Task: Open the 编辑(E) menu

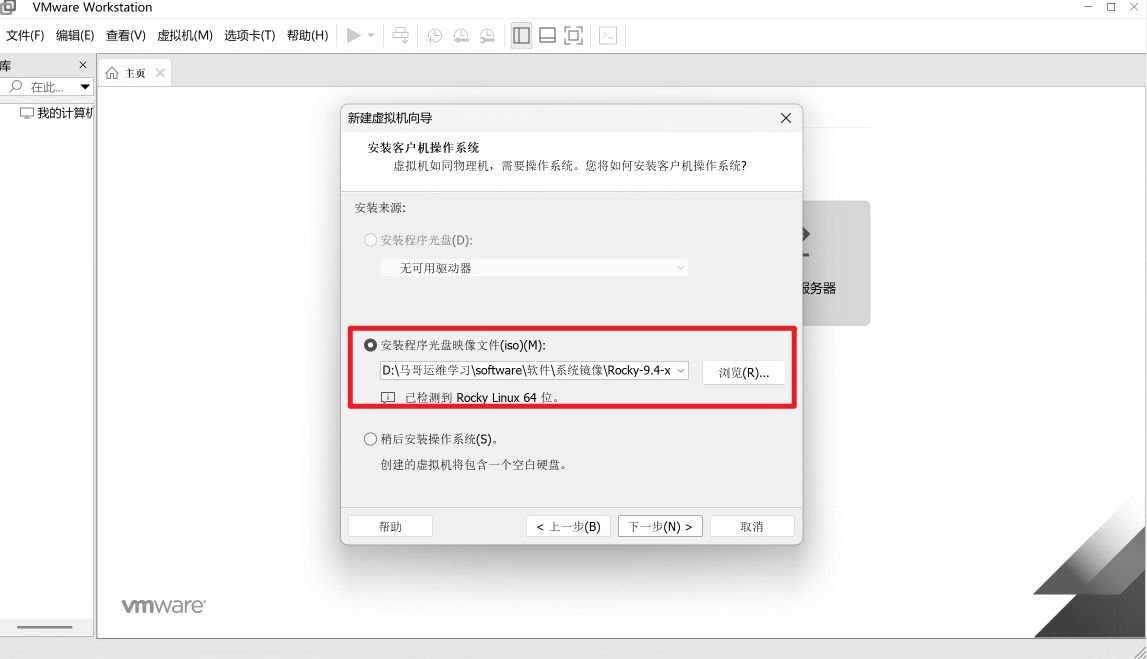Action: 75,35
